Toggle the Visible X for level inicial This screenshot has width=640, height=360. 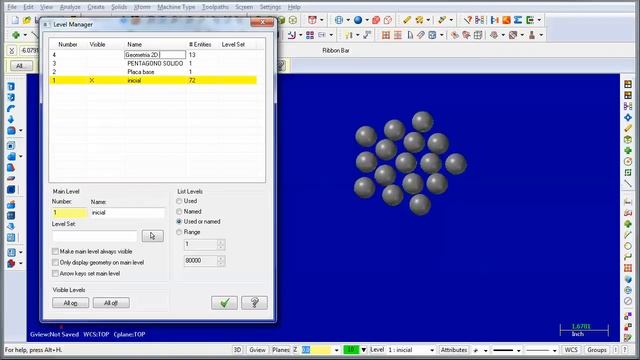92,80
